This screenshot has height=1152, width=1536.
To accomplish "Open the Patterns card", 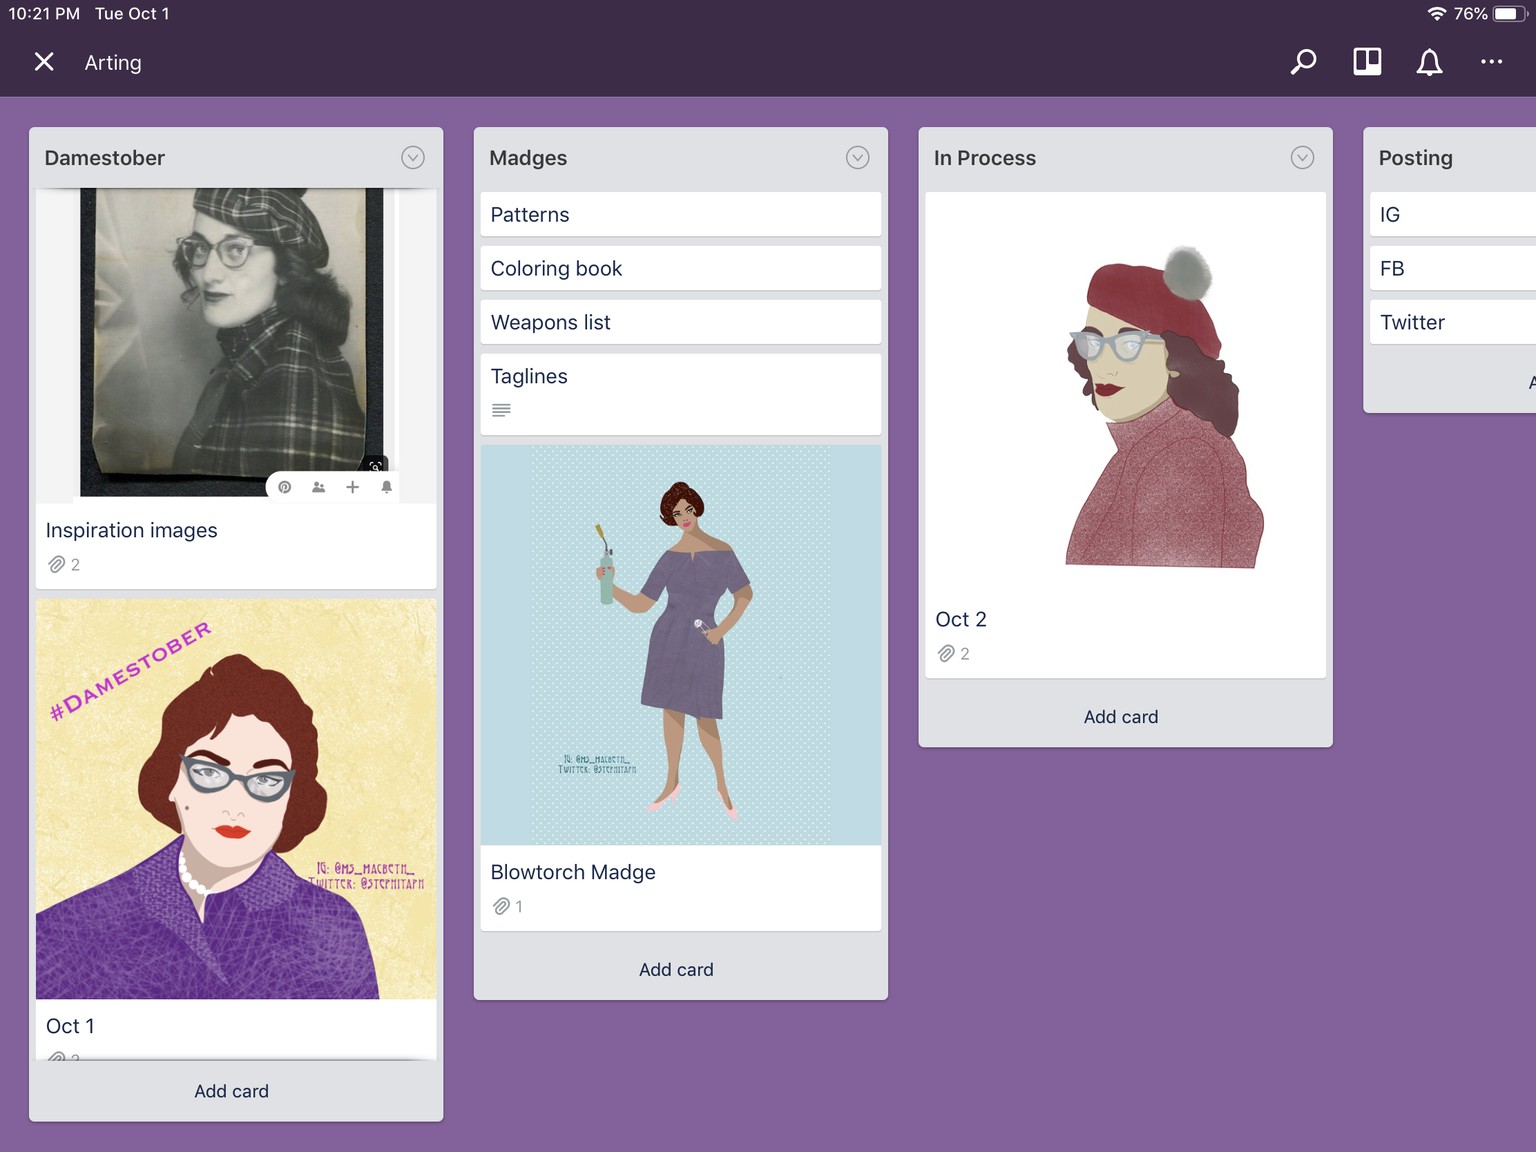I will tap(681, 215).
